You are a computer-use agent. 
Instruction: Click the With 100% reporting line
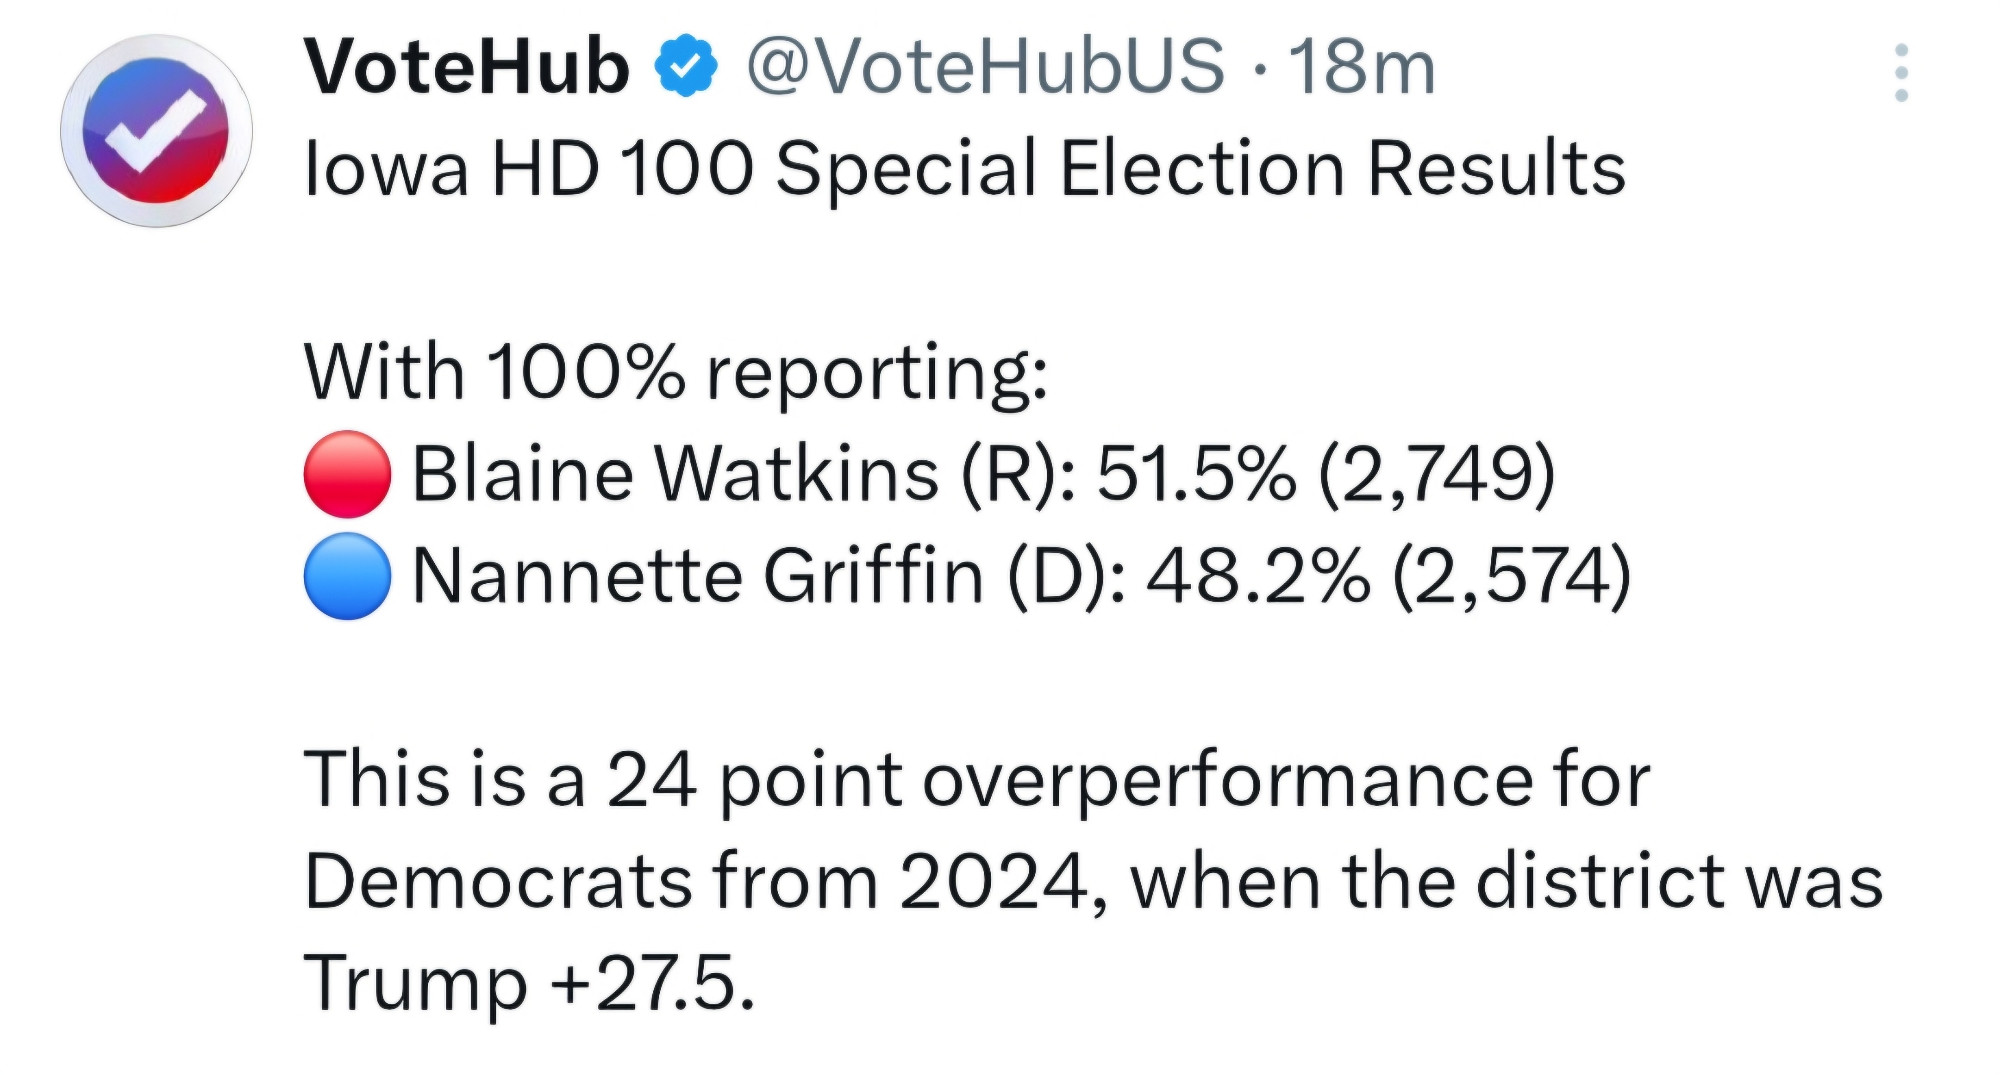(x=676, y=372)
